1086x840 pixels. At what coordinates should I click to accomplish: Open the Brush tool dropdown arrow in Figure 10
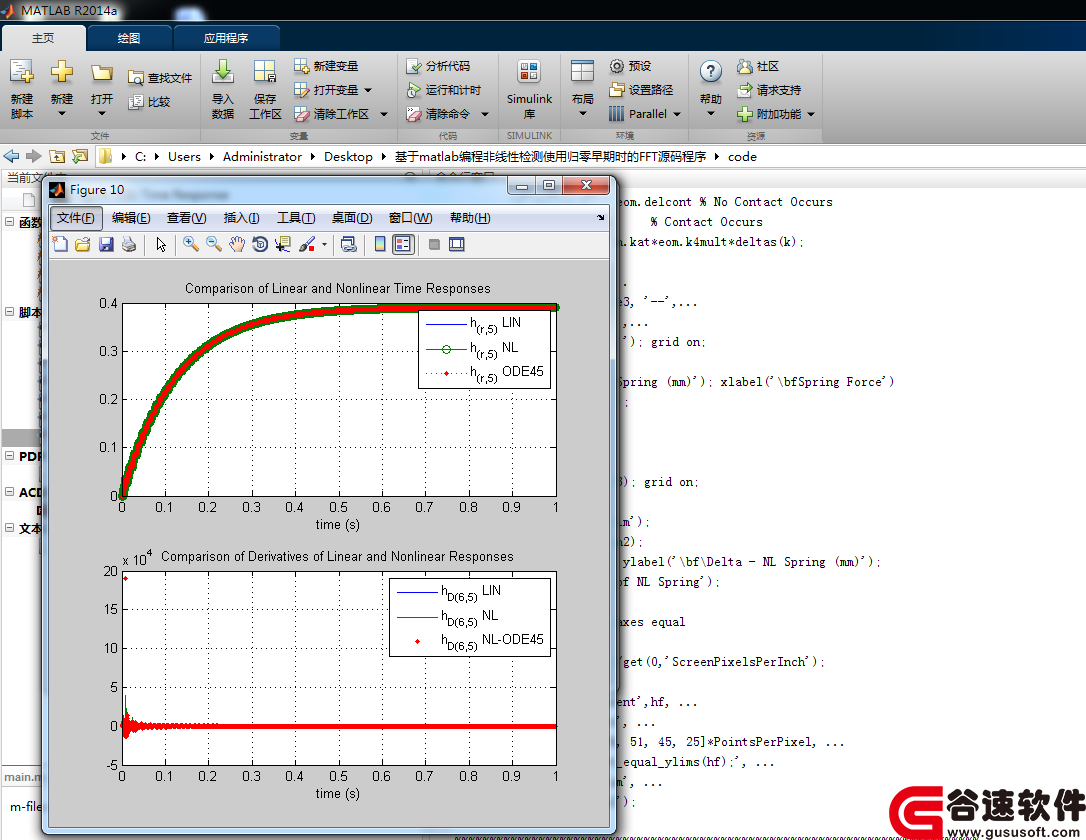324,244
